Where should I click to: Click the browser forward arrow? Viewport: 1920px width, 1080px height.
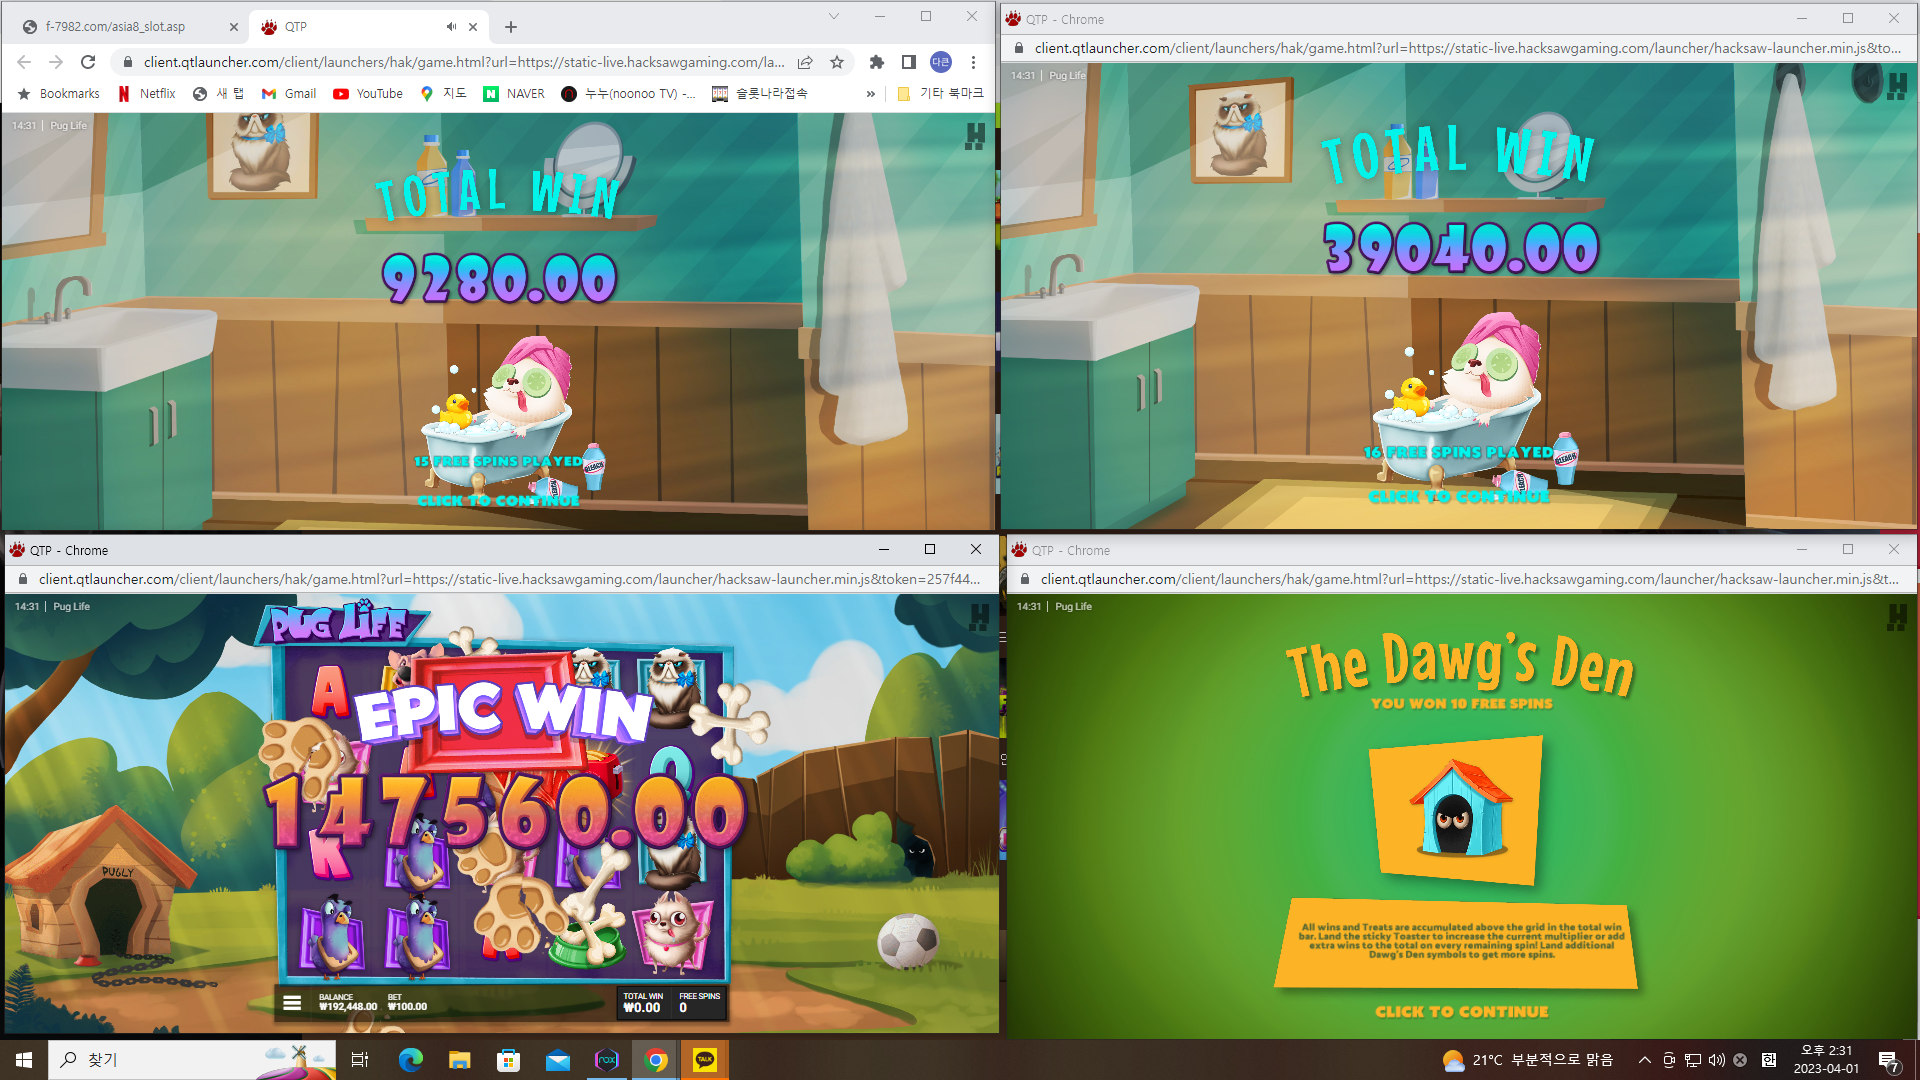[x=56, y=62]
